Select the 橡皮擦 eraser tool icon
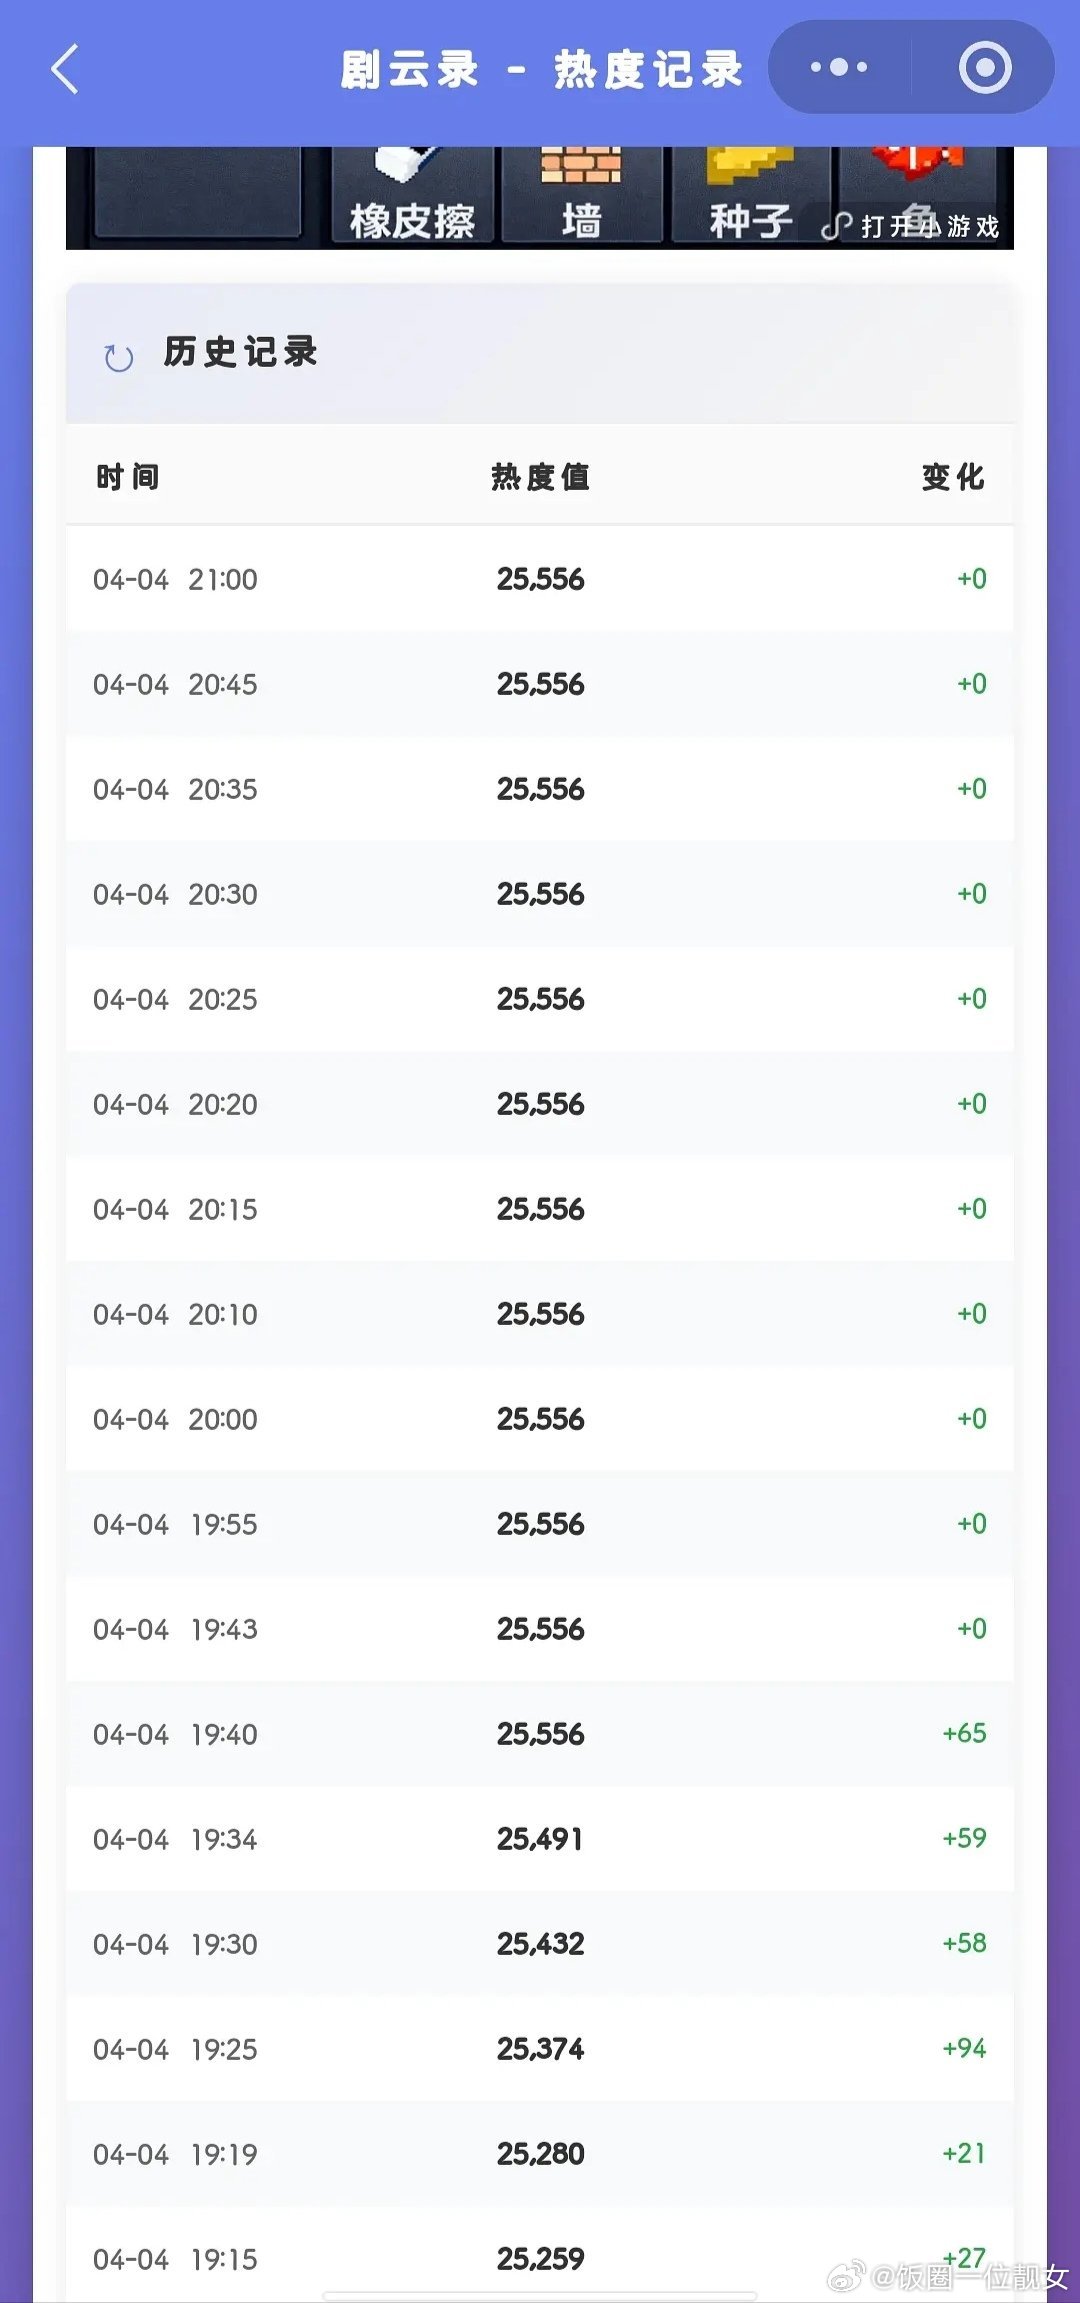Viewport: 1080px width, 2303px height. [x=412, y=196]
